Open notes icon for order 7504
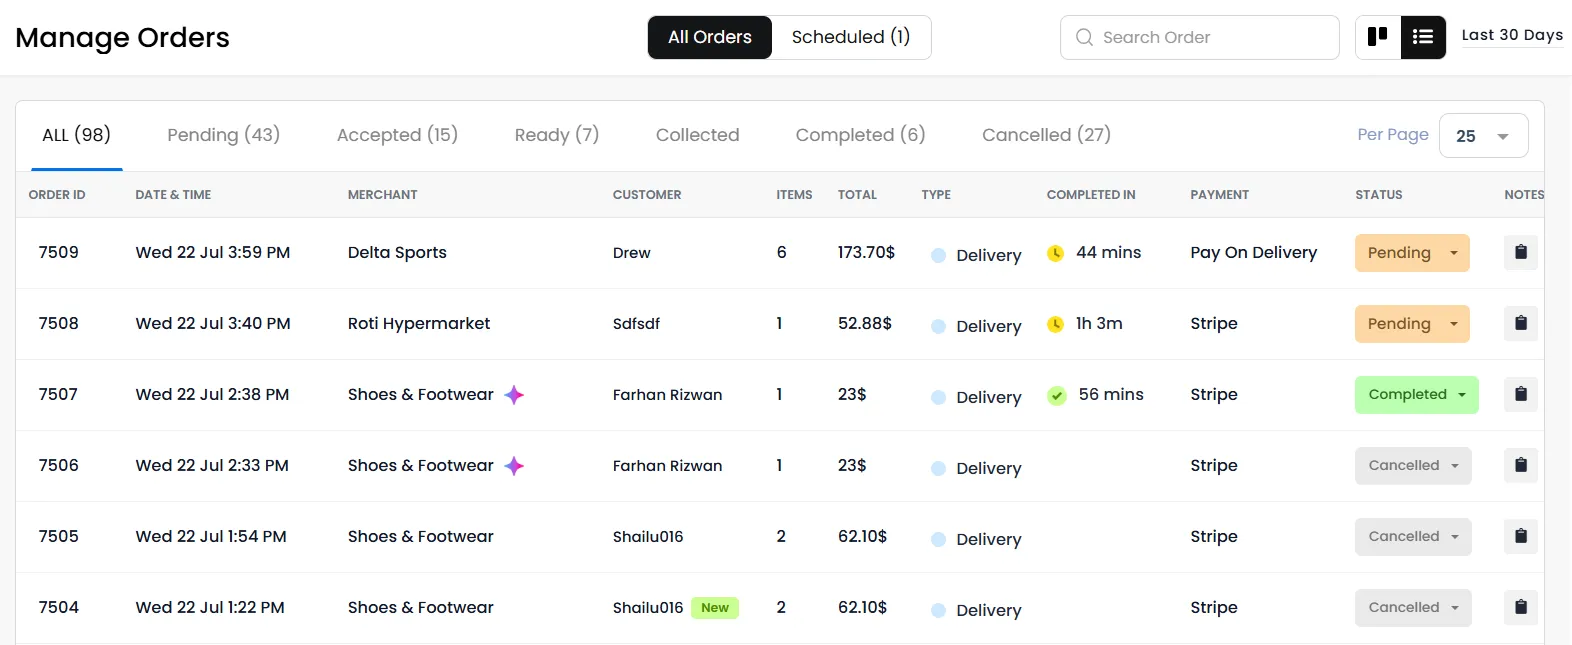The height and width of the screenshot is (645, 1572). pos(1521,607)
